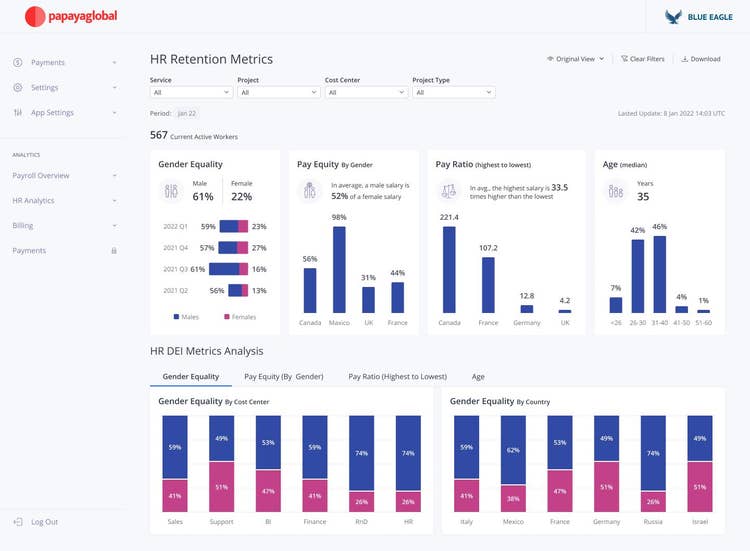Click the Blue Eagle company logo

[699, 17]
